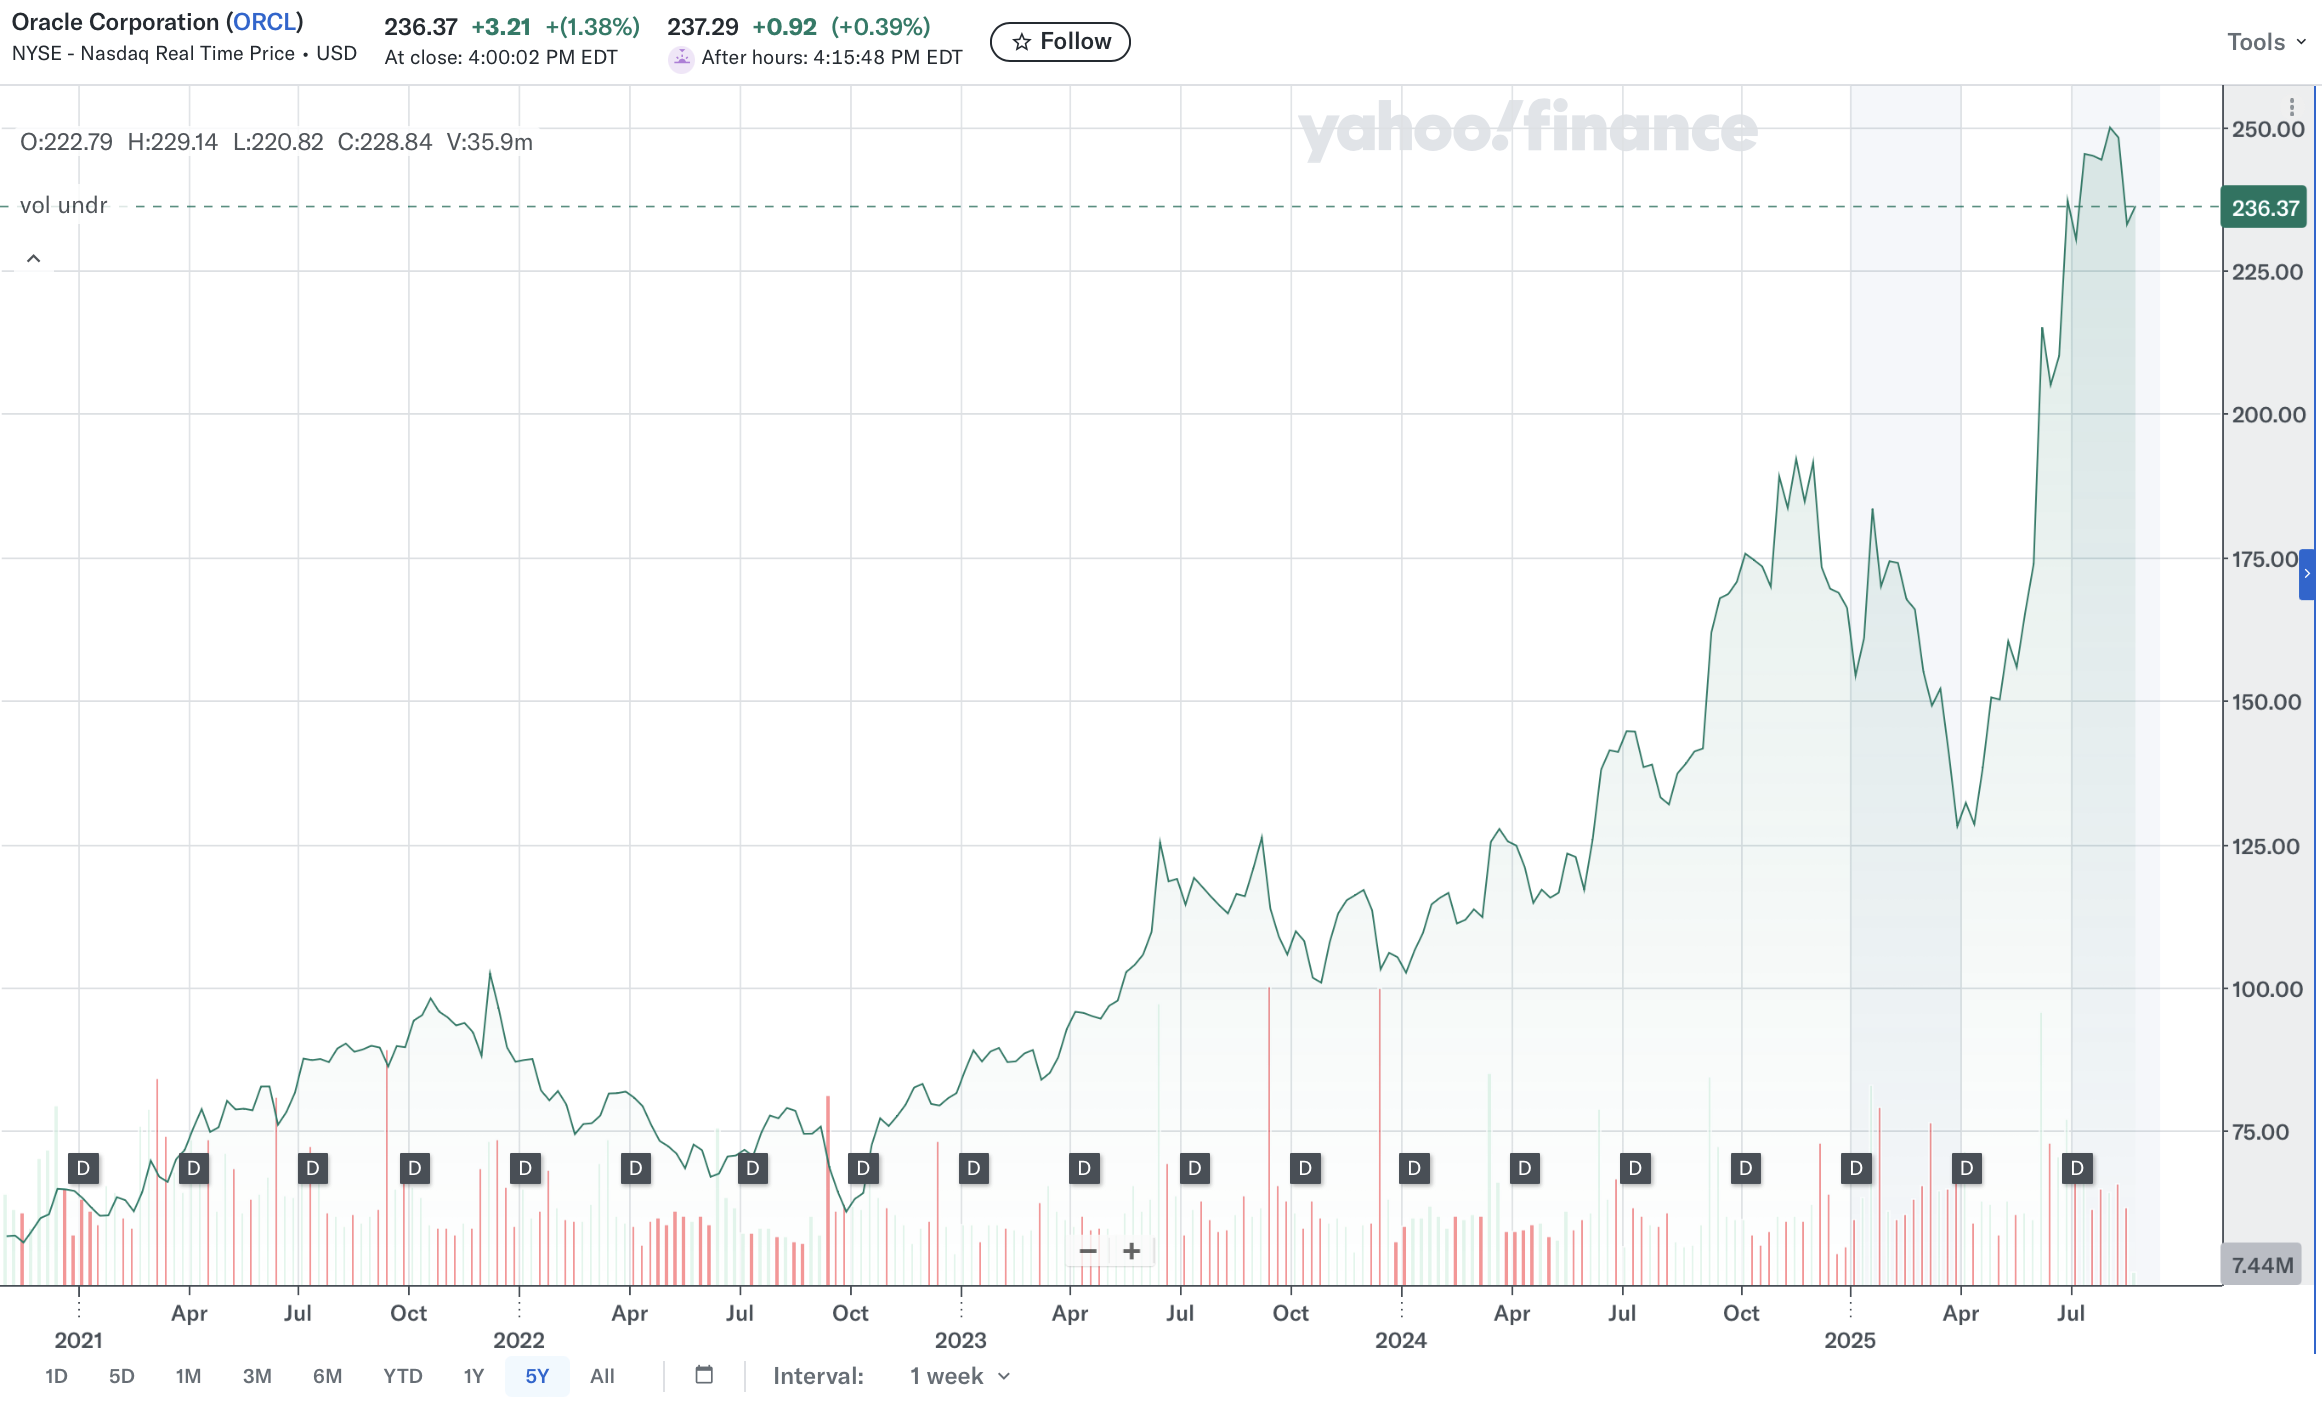This screenshot has width=2322, height=1410.
Task: Click the dividend marker above Oct 2022
Action: click(x=863, y=1168)
